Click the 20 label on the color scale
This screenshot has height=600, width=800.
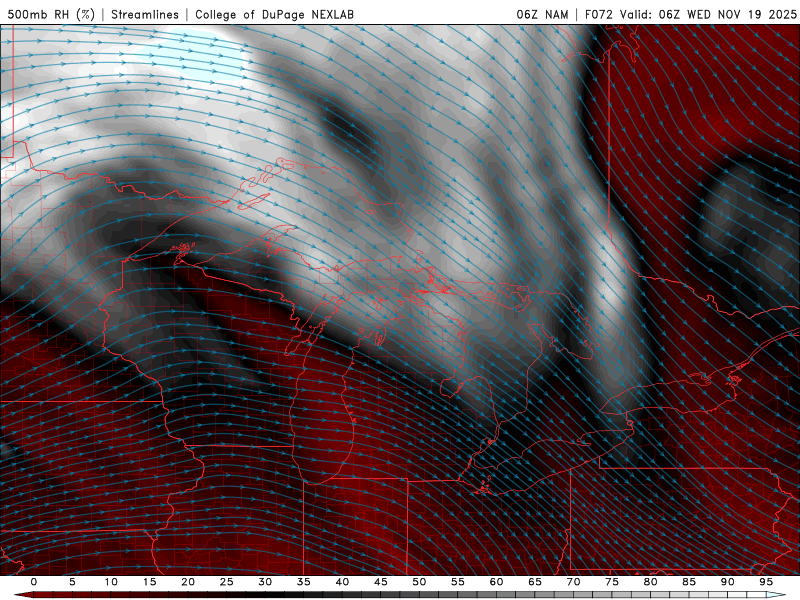(188, 582)
